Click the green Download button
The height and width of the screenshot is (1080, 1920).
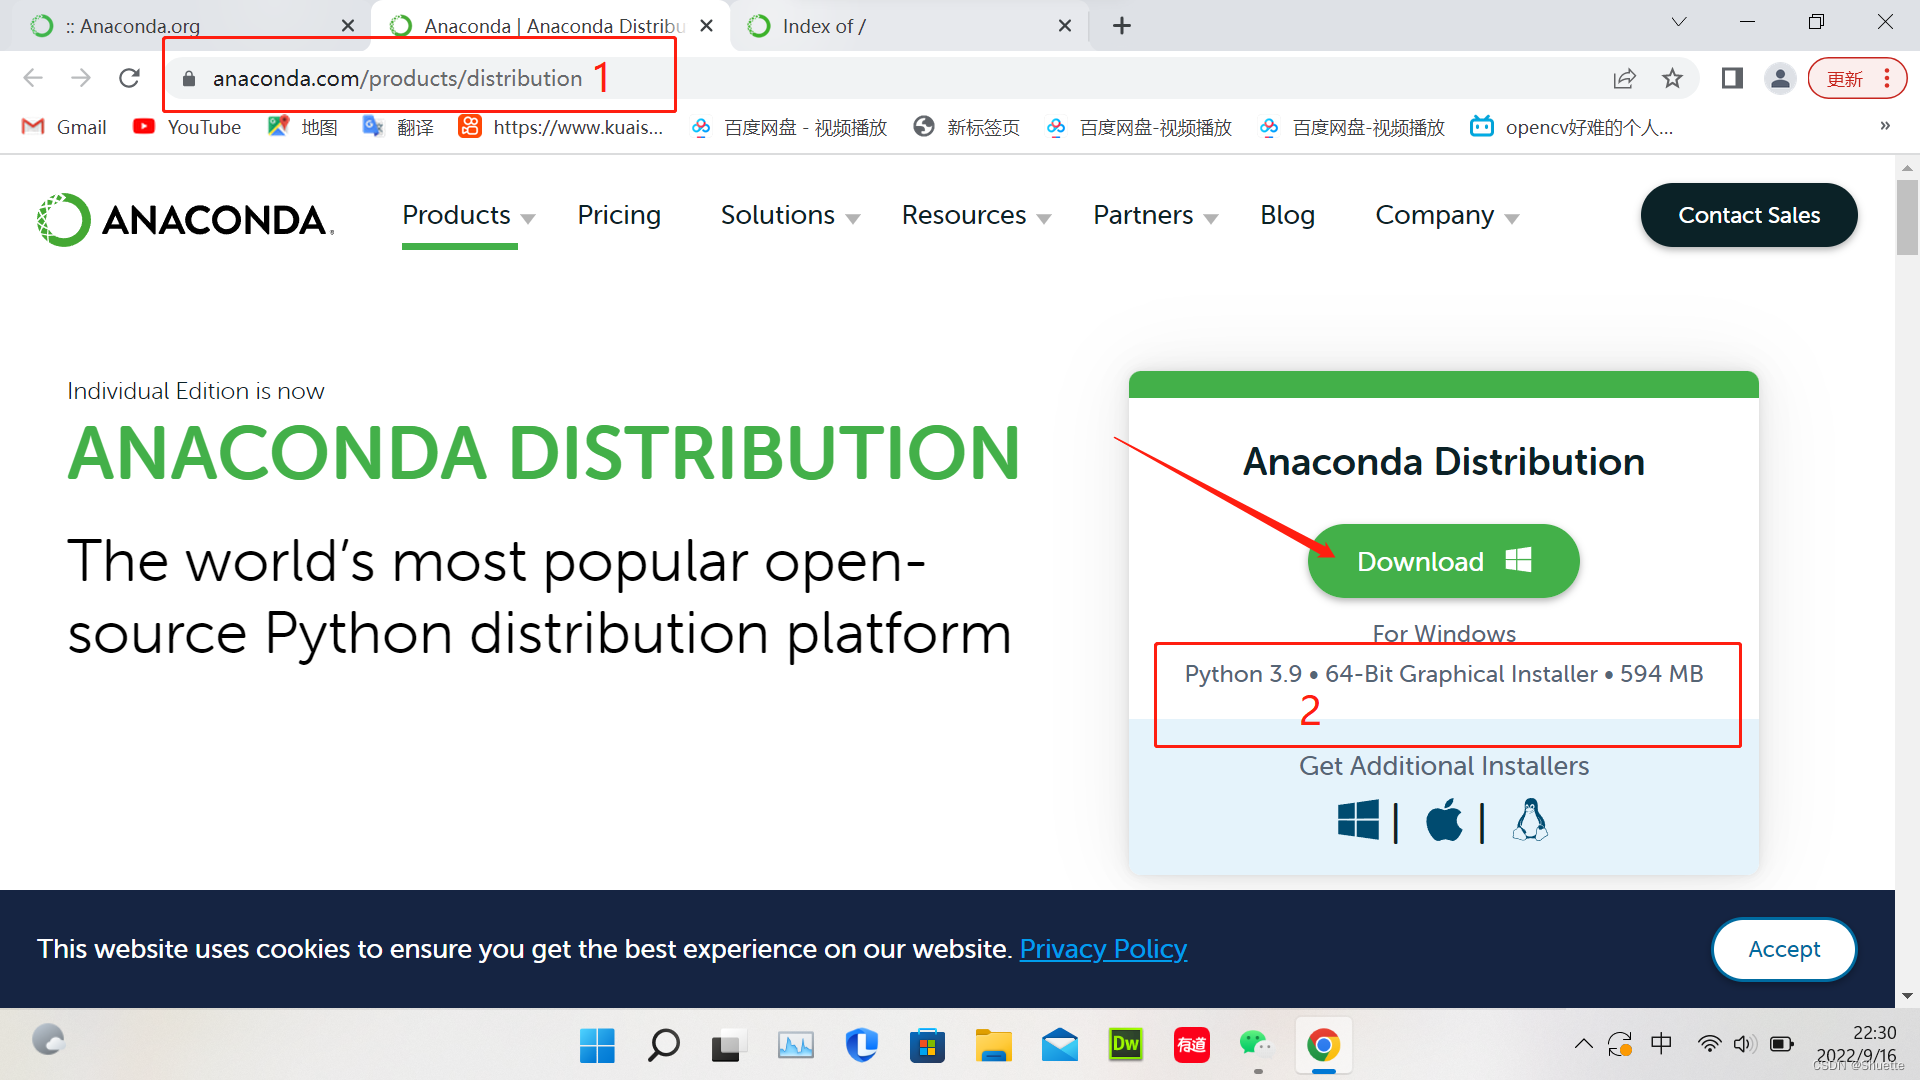pos(1443,561)
